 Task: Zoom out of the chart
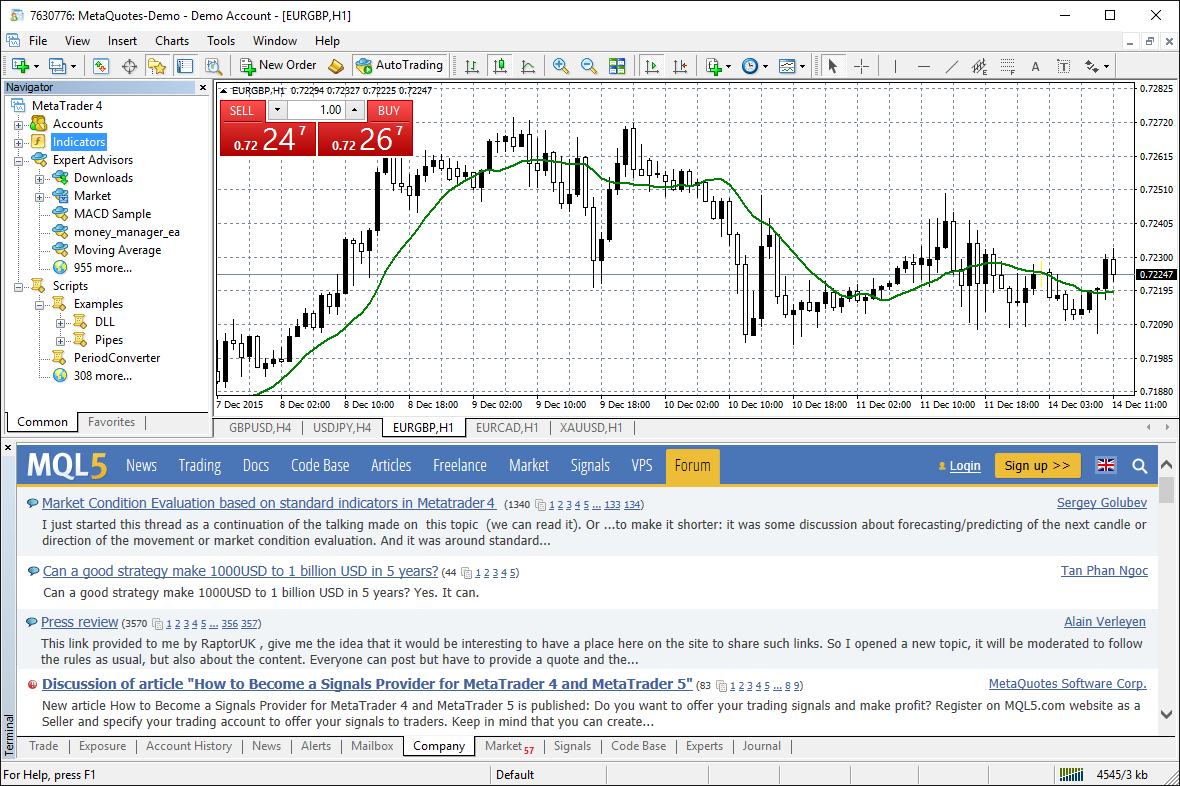point(589,66)
